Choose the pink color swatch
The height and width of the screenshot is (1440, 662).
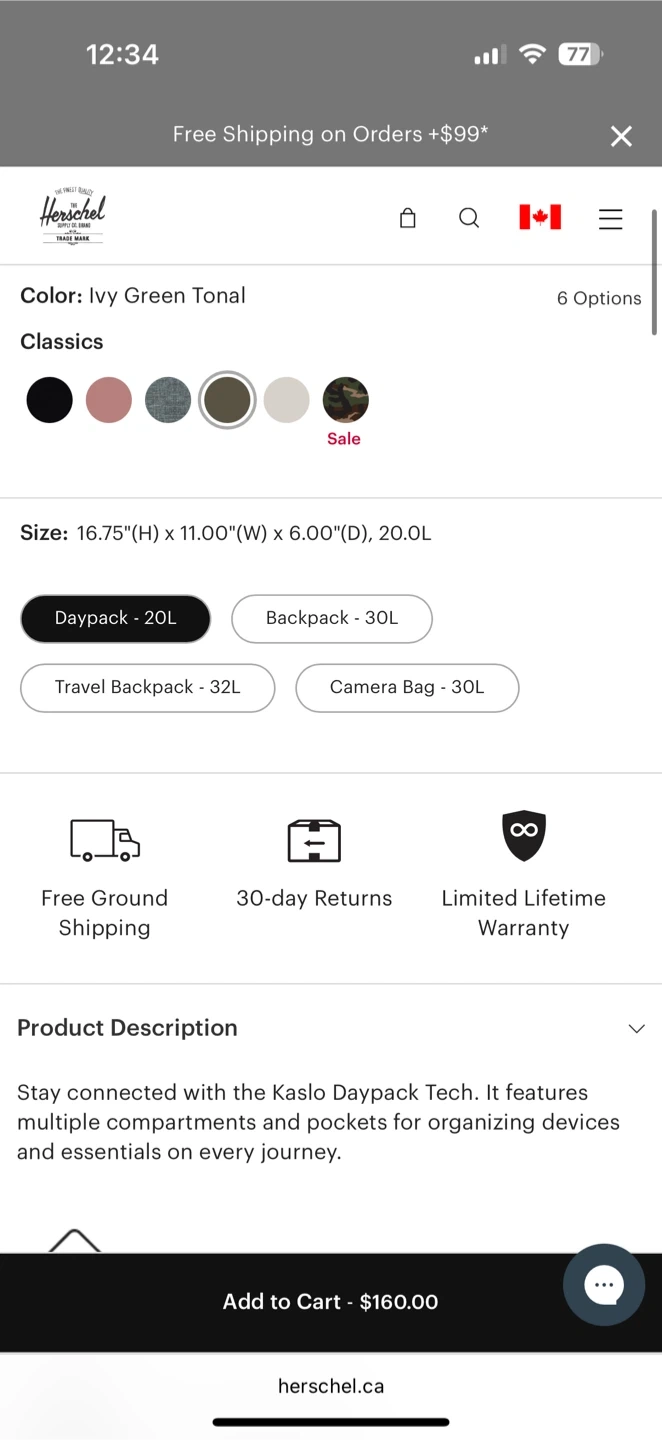coord(109,400)
